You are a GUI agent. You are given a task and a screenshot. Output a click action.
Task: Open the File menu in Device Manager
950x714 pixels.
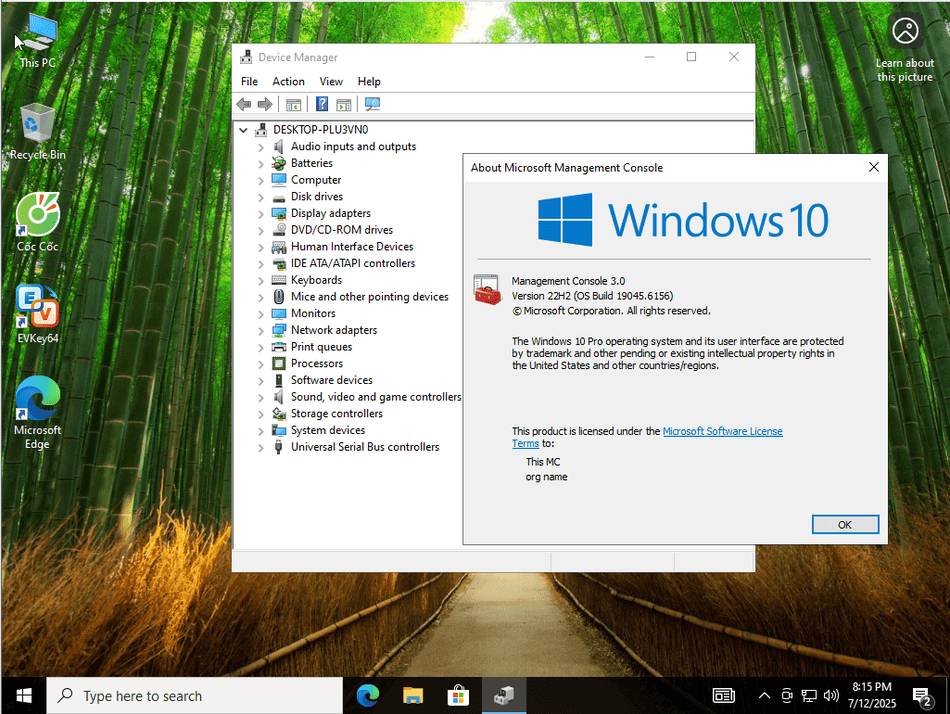coord(249,81)
